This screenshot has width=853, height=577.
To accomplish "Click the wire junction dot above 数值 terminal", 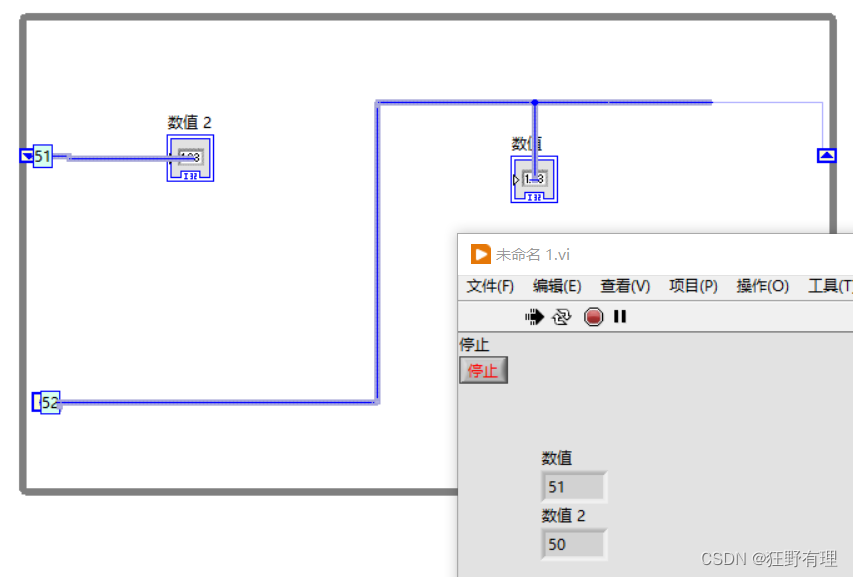I will pyautogui.click(x=535, y=102).
